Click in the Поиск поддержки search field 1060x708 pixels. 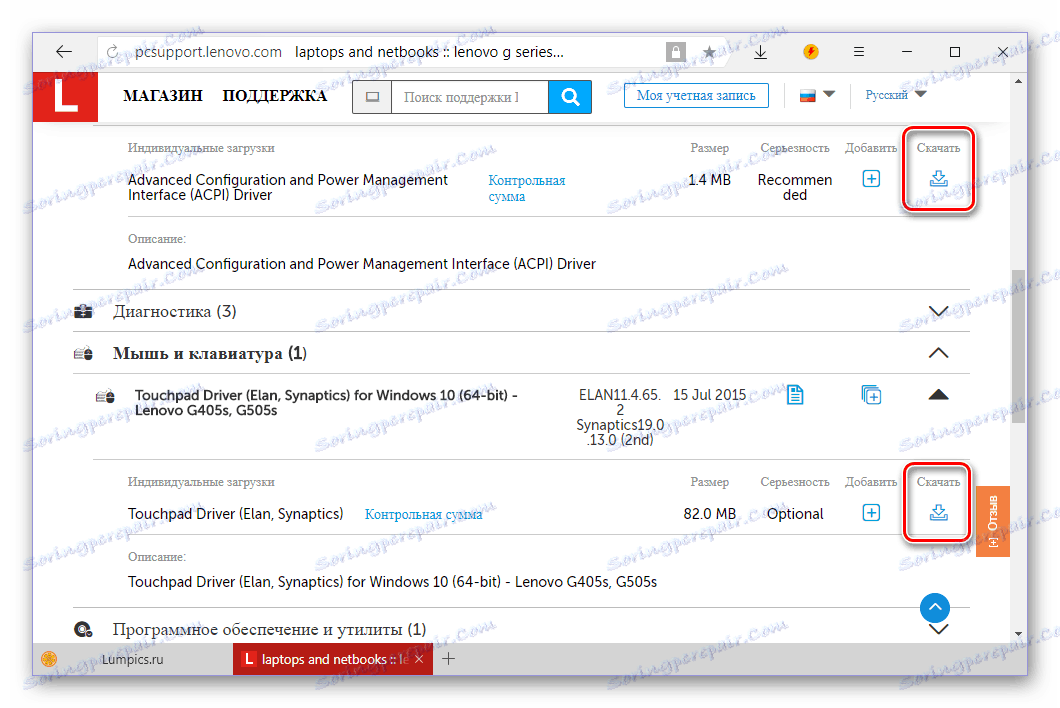469,97
